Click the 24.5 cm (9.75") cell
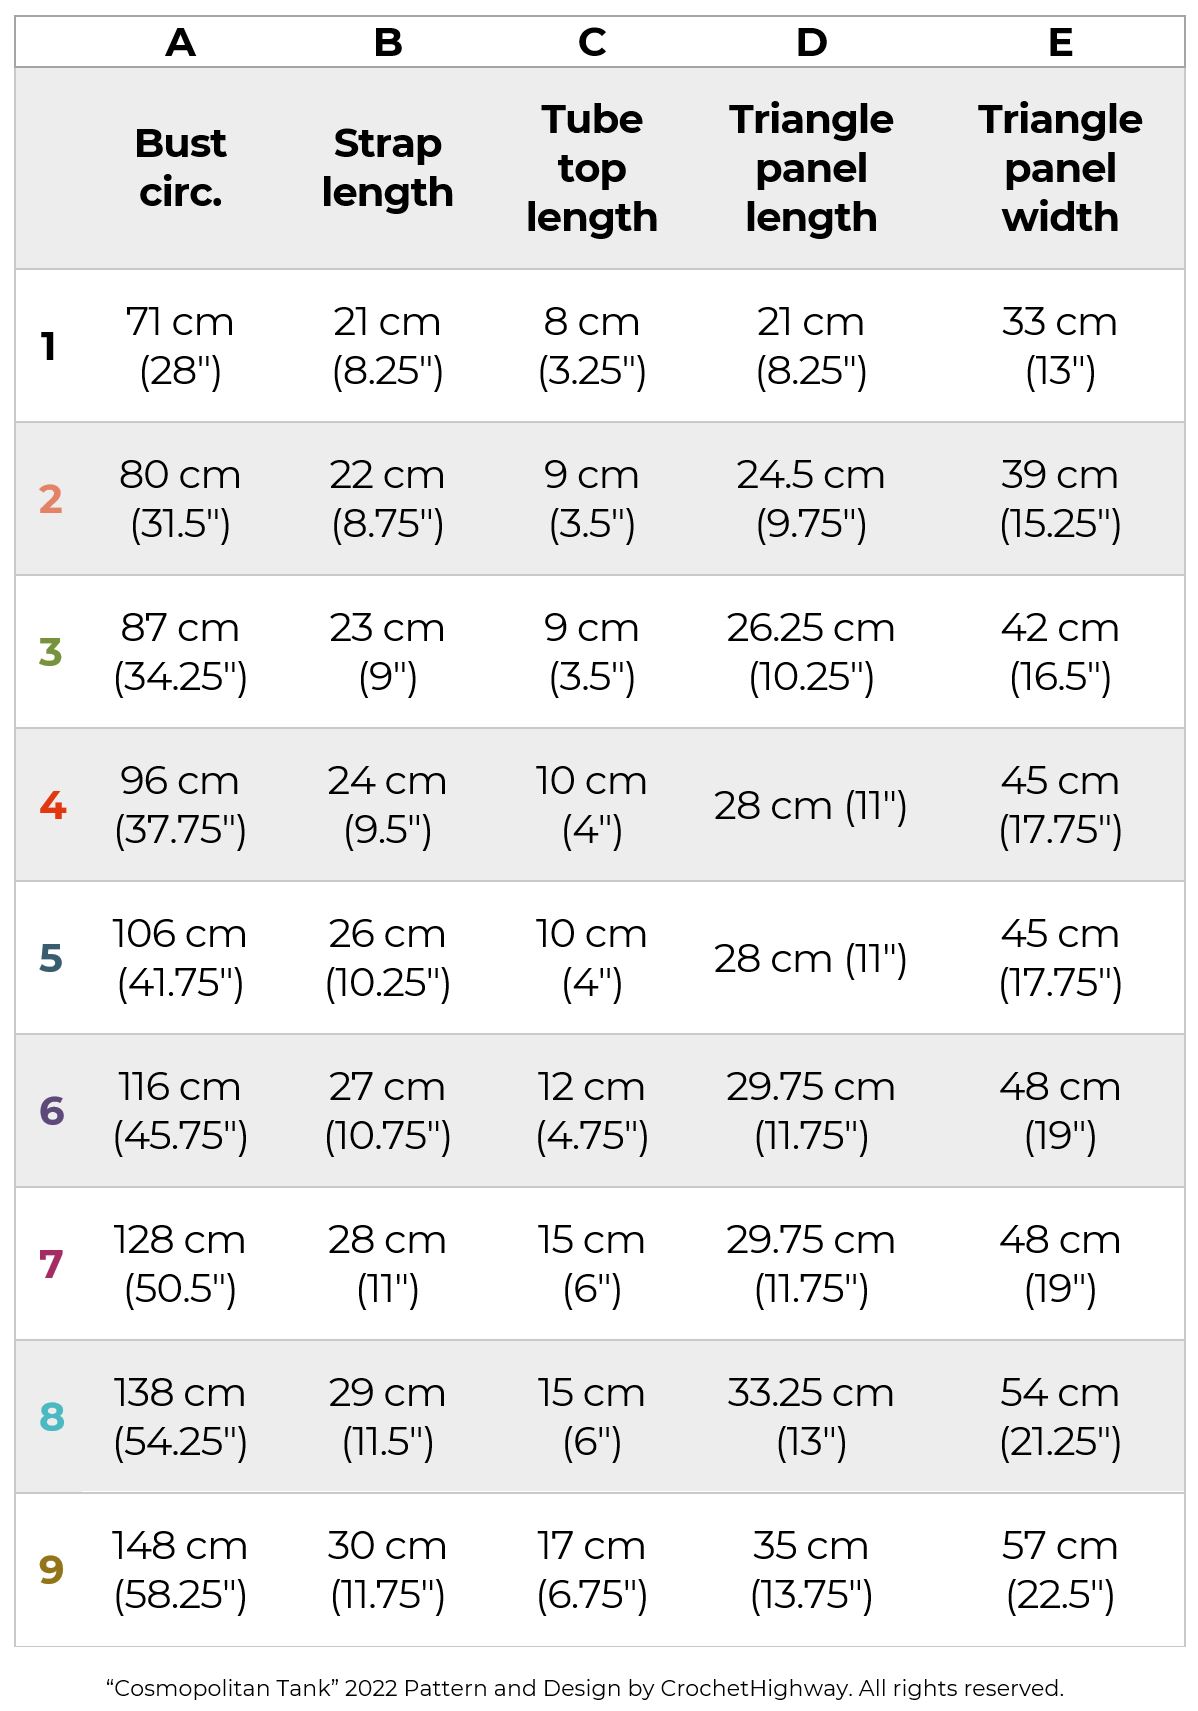Screen dimensions: 1198x1711 (811, 499)
